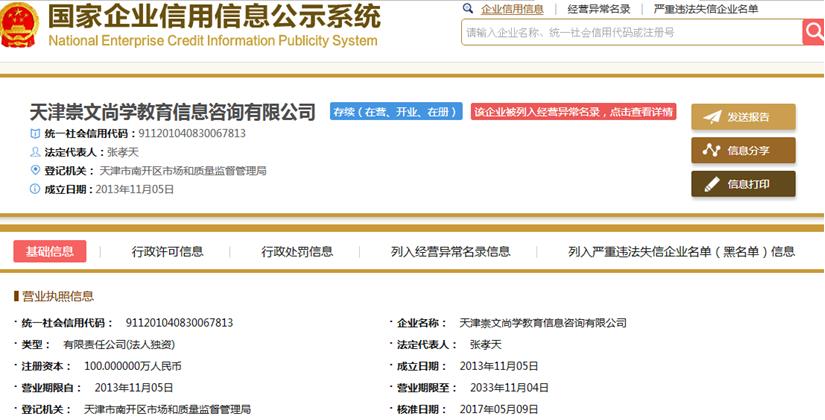Click the person icon beside 法定代表人

pyautogui.click(x=35, y=152)
